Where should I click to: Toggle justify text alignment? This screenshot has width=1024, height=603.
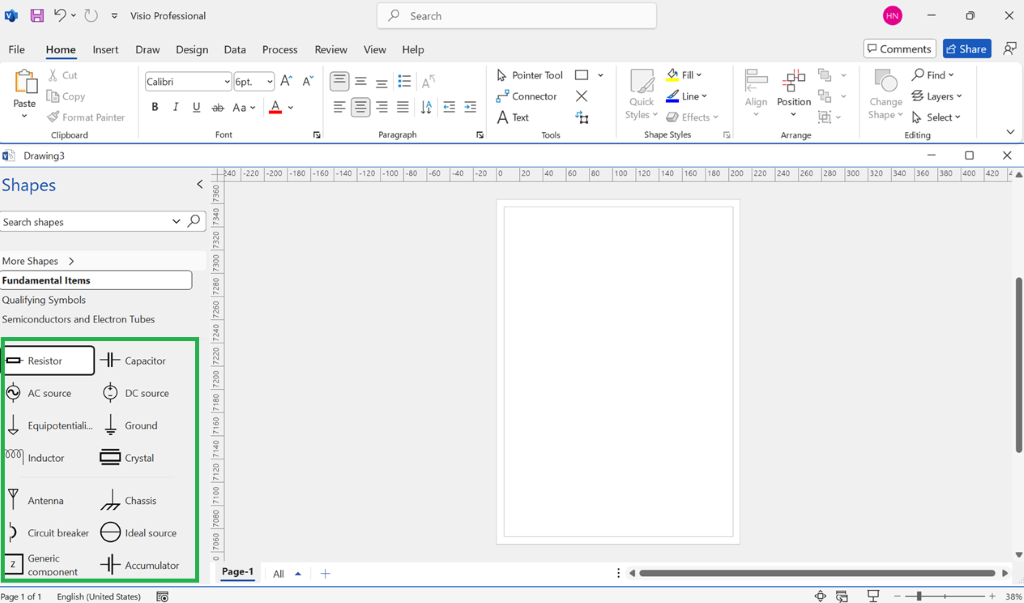(x=403, y=107)
